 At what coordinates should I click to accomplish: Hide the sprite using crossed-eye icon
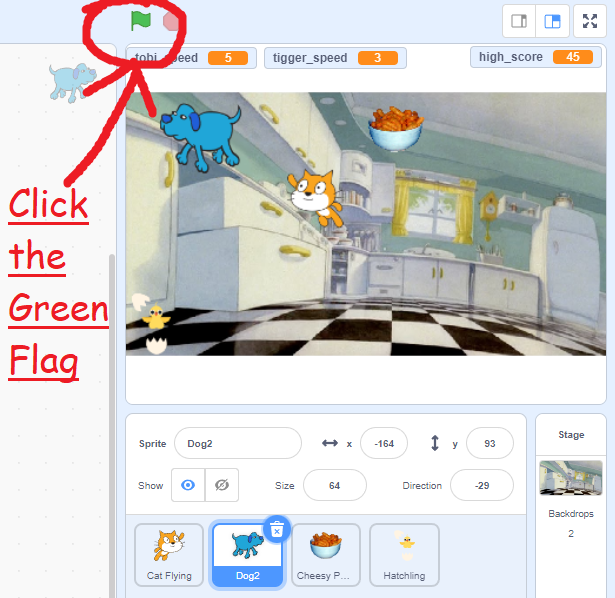[222, 485]
